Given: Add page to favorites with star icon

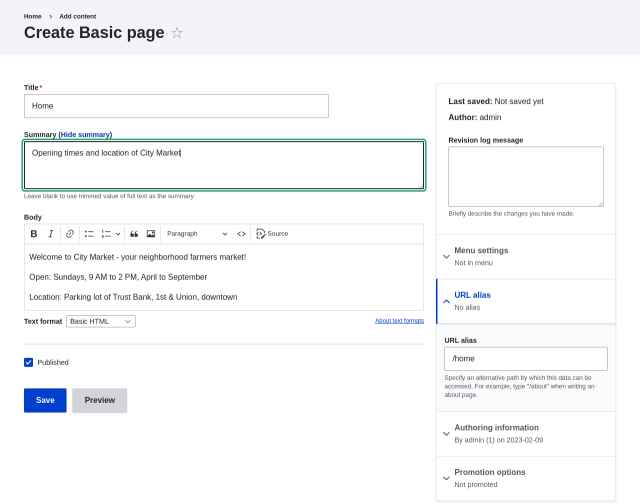Looking at the screenshot, I should 177,33.
